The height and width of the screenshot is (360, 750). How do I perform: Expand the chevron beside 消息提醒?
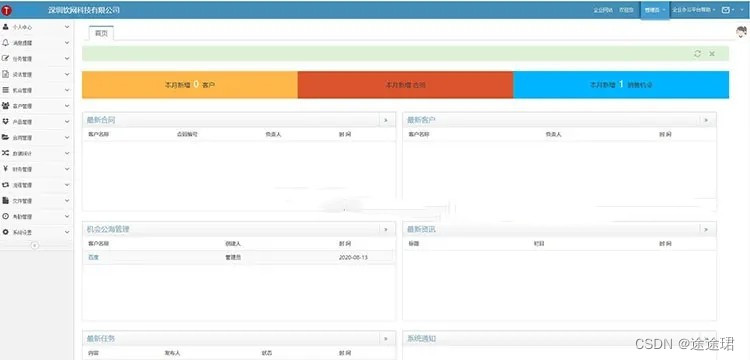(x=67, y=43)
